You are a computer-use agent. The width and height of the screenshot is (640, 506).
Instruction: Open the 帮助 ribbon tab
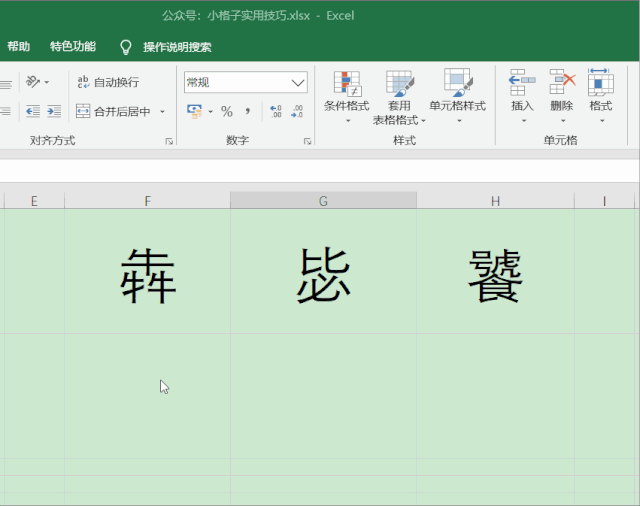(18, 47)
